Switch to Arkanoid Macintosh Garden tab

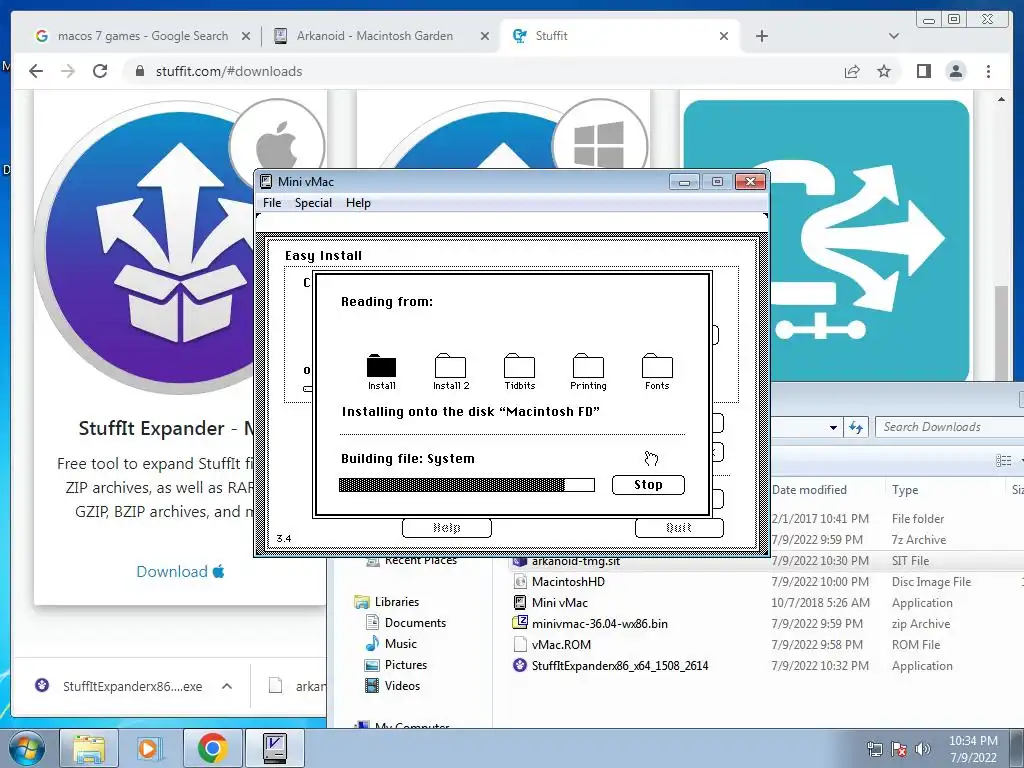(374, 36)
